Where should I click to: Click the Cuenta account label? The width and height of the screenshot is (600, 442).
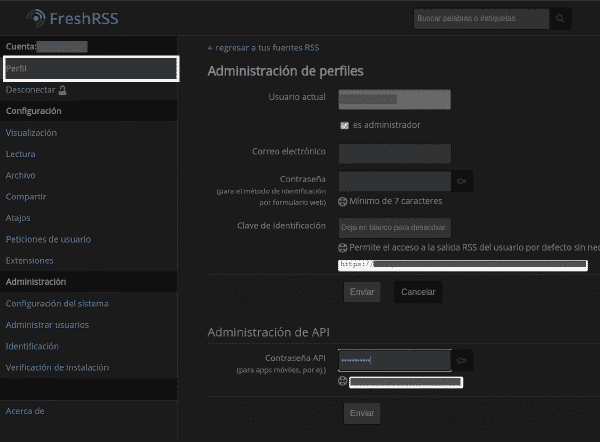coord(21,47)
